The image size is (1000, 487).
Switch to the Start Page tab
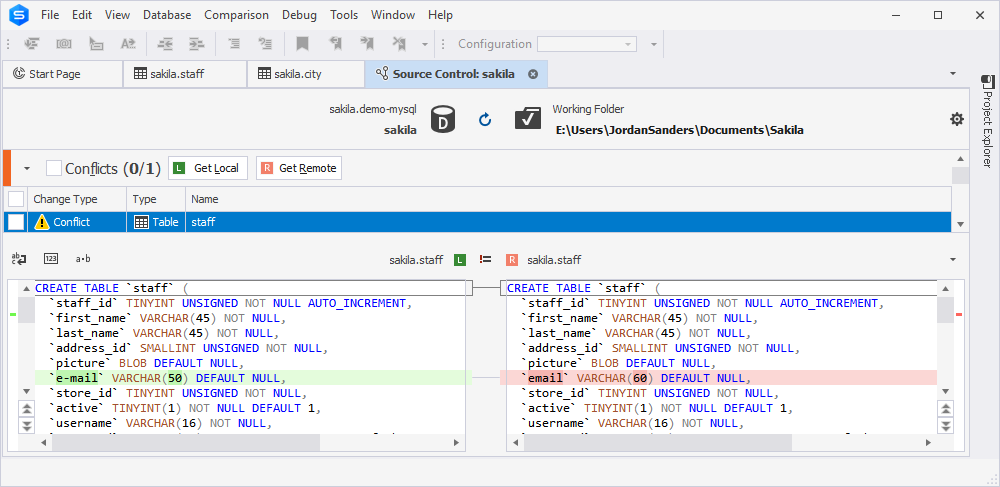click(62, 74)
